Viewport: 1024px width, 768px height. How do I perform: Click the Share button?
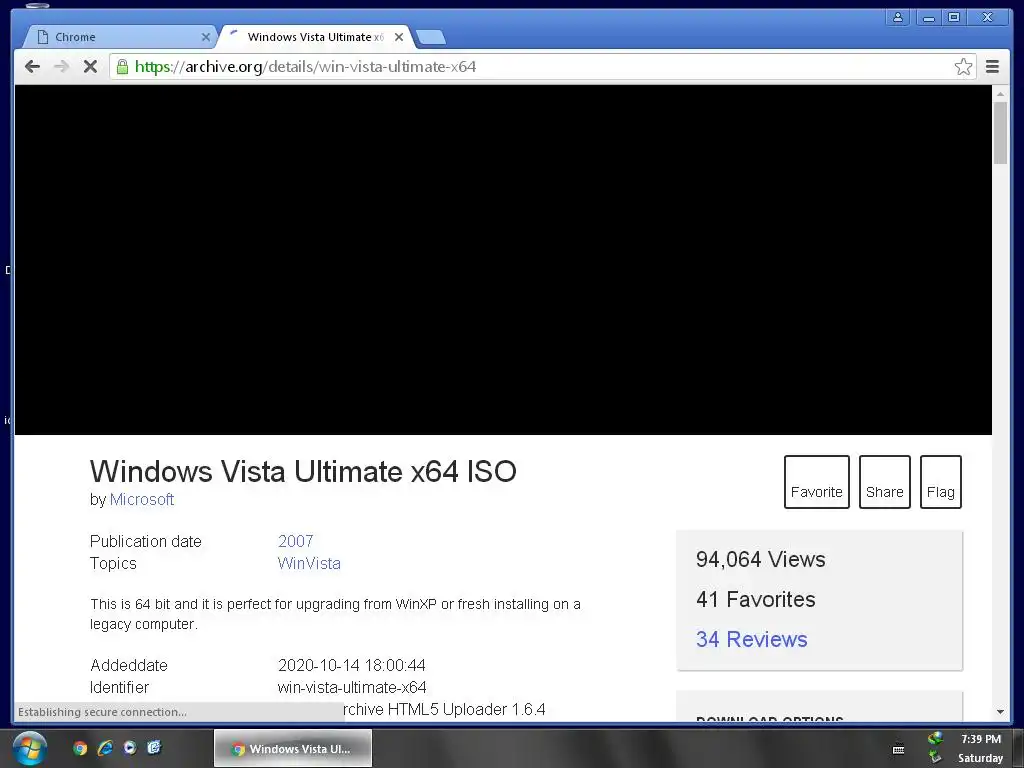pyautogui.click(x=884, y=482)
